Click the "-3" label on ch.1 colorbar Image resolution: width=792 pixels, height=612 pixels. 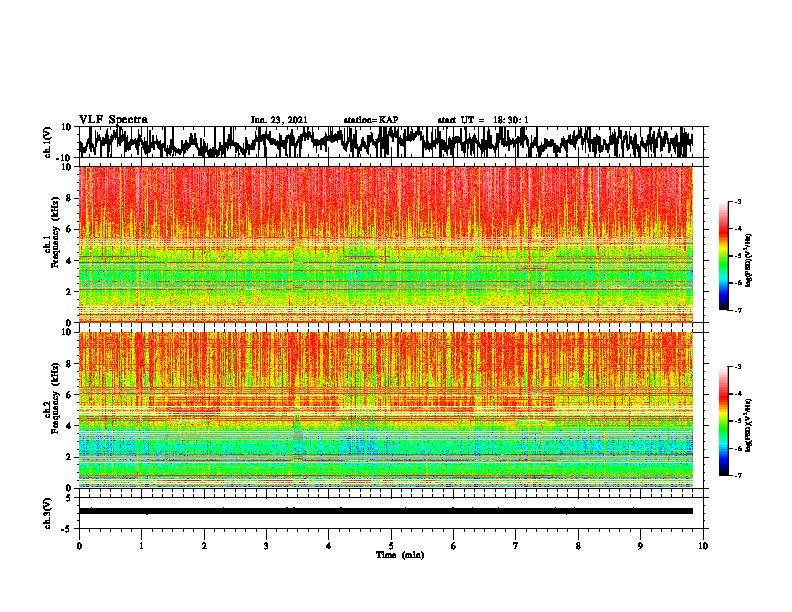737,201
